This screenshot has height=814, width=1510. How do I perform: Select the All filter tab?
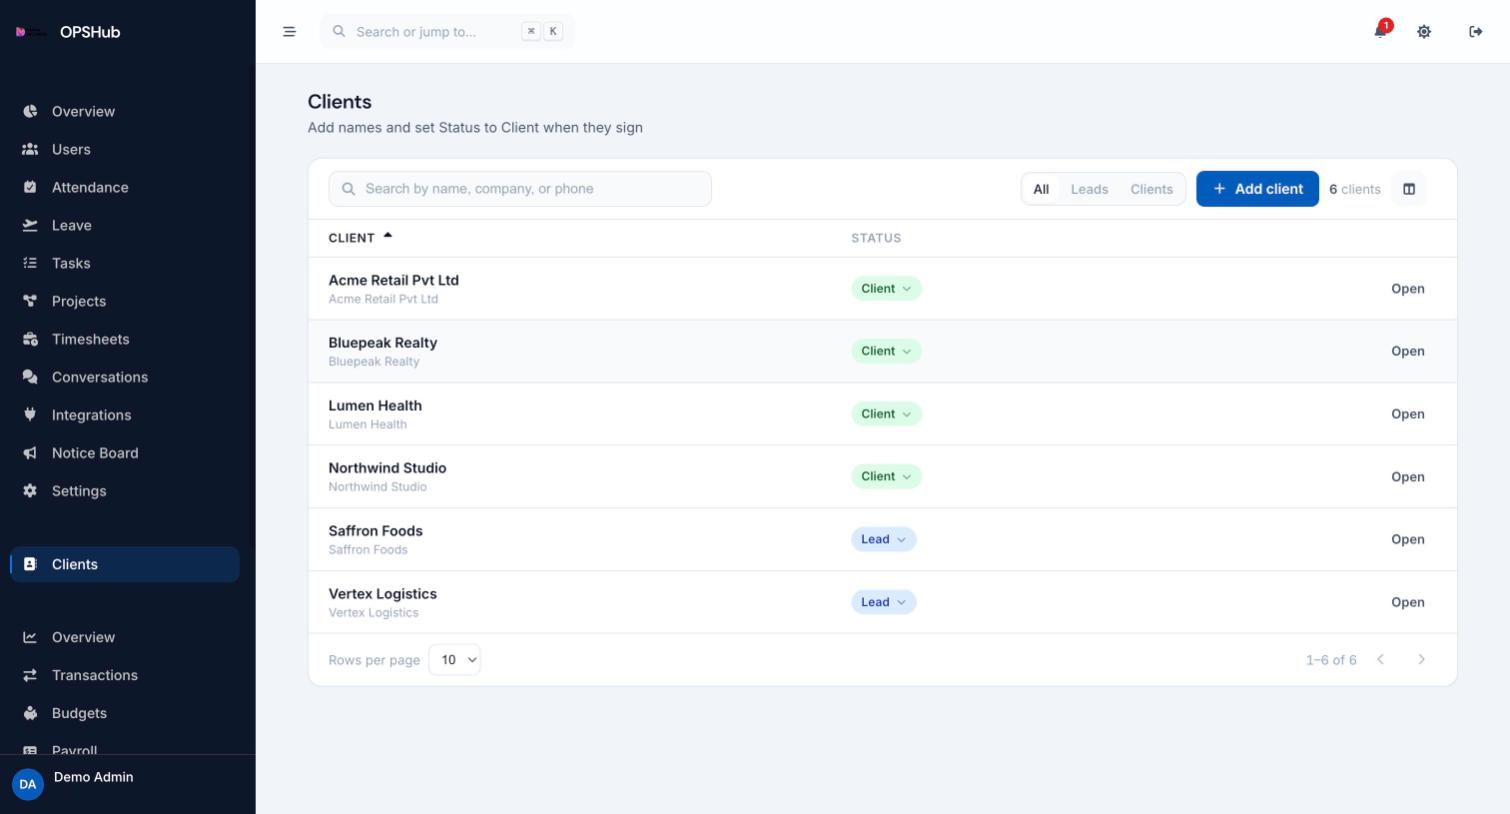point(1041,189)
